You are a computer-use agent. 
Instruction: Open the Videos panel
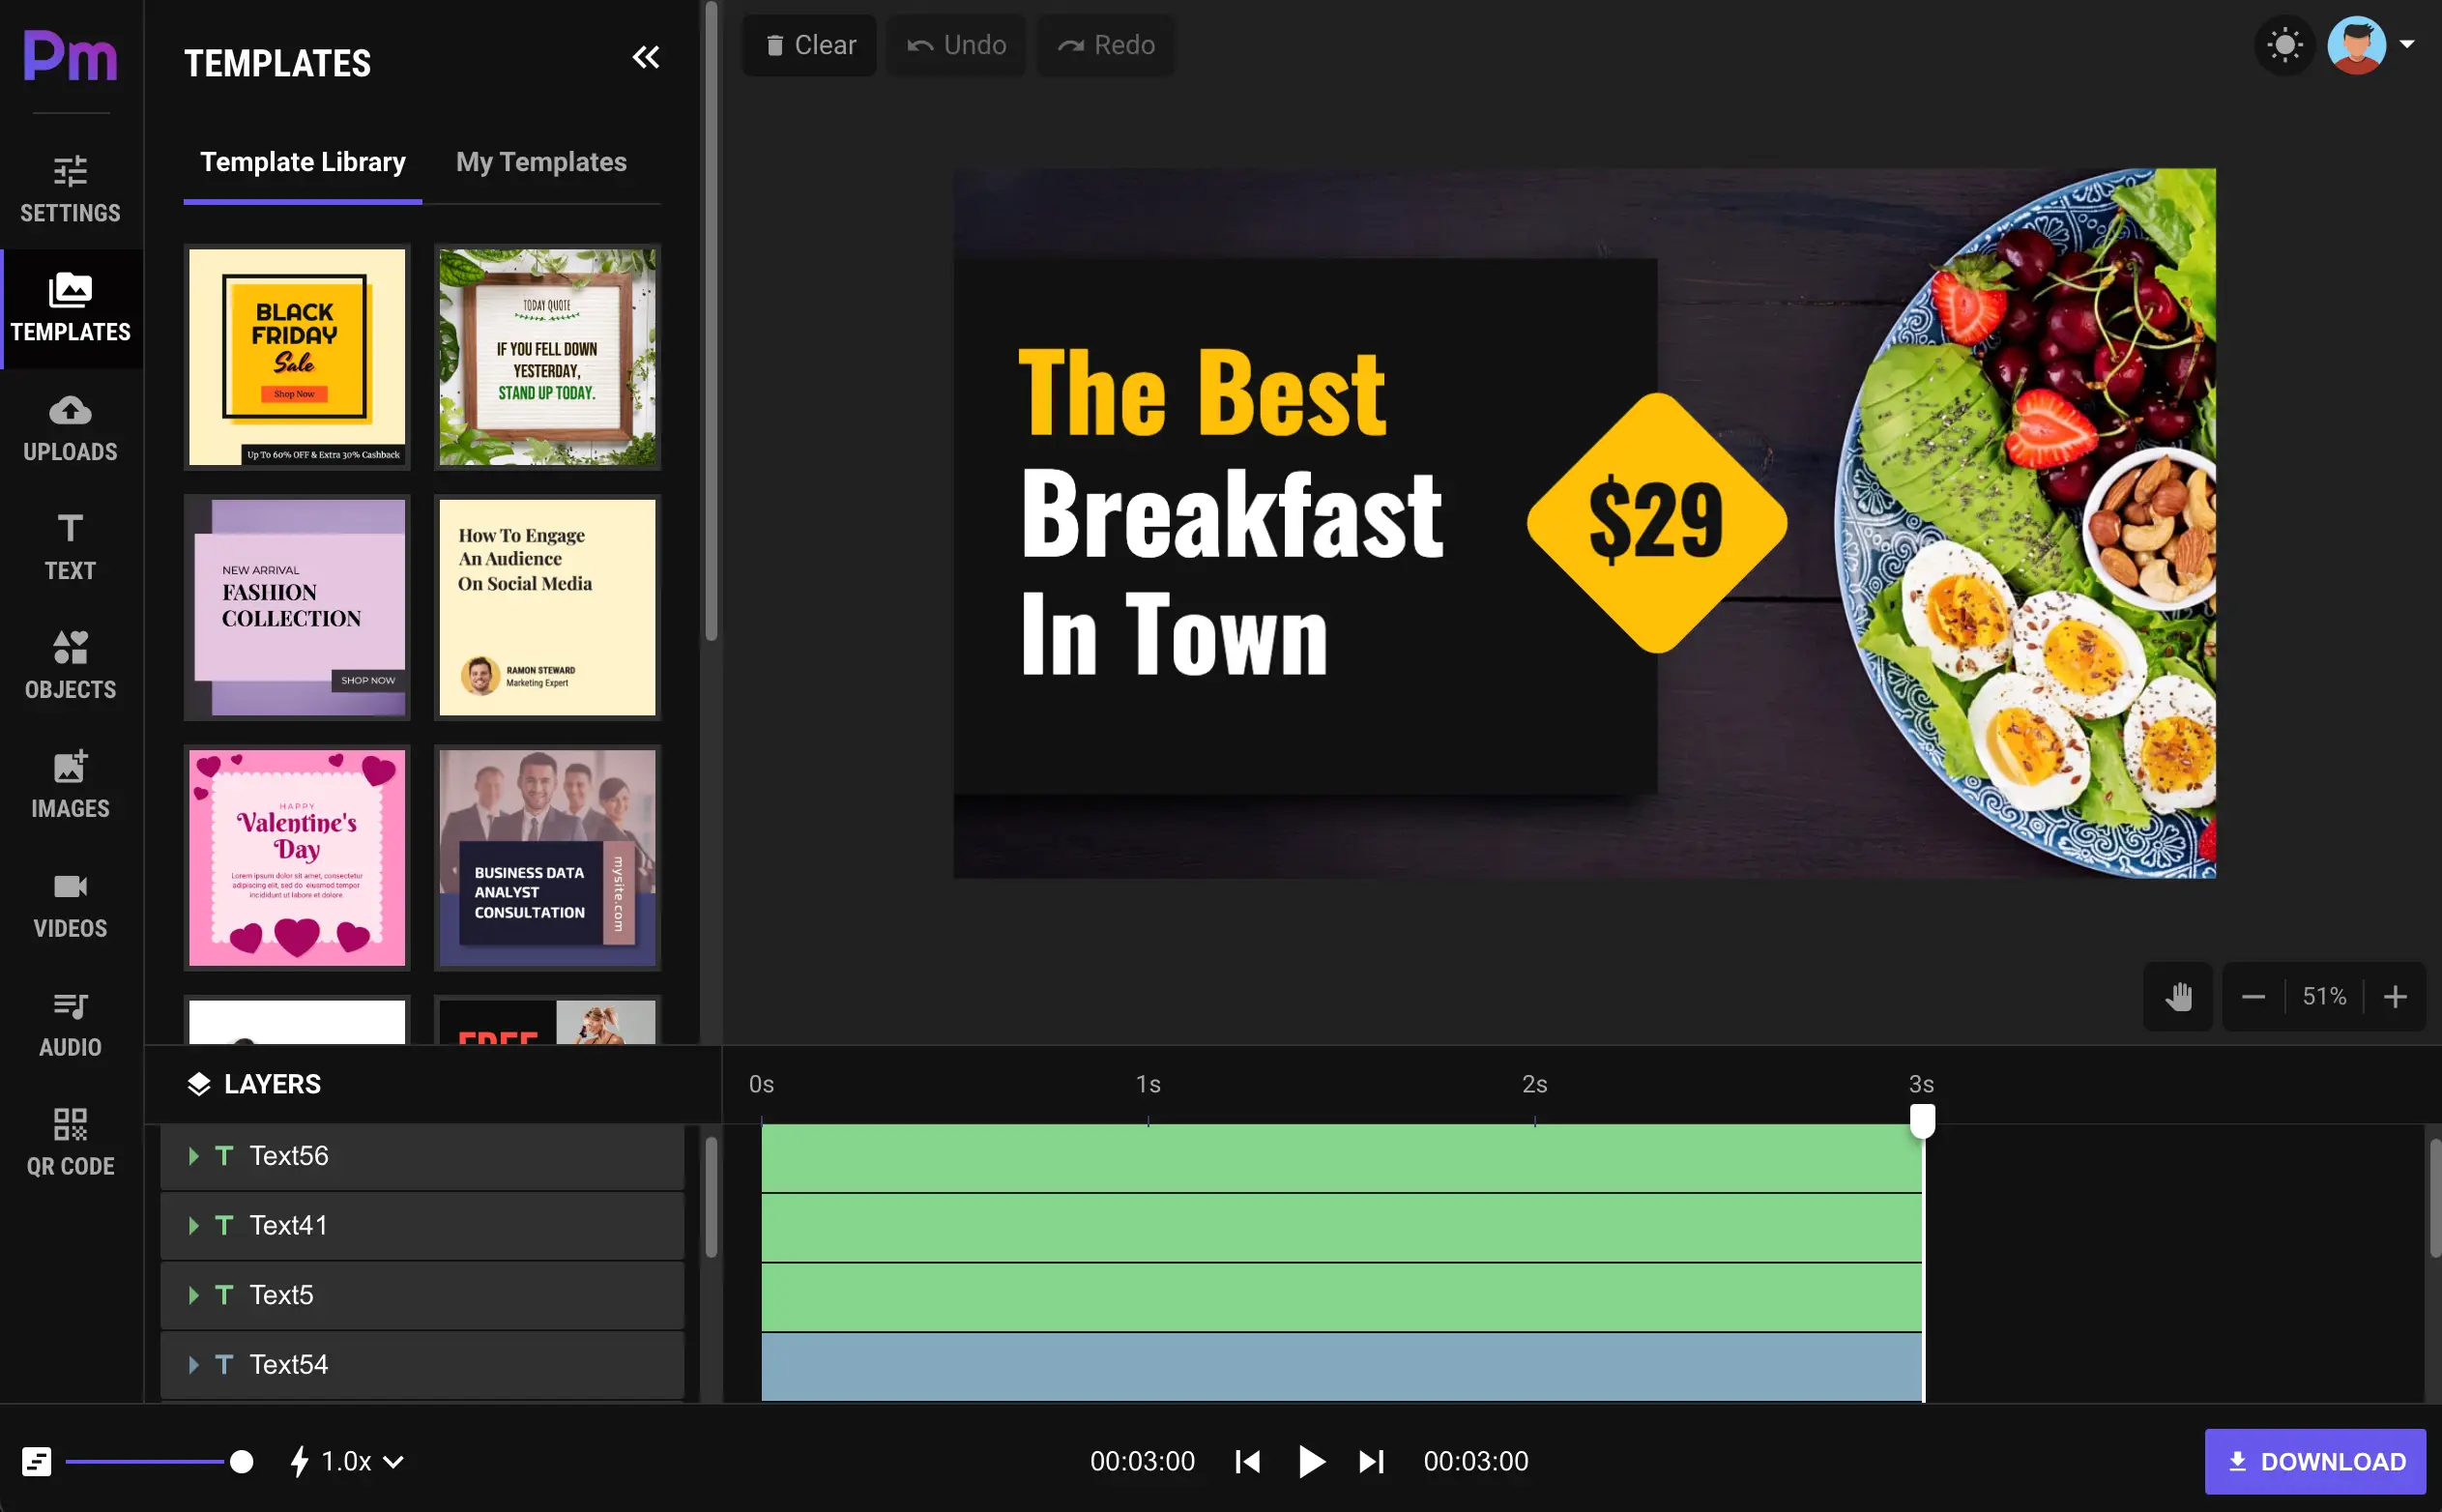pos(72,902)
